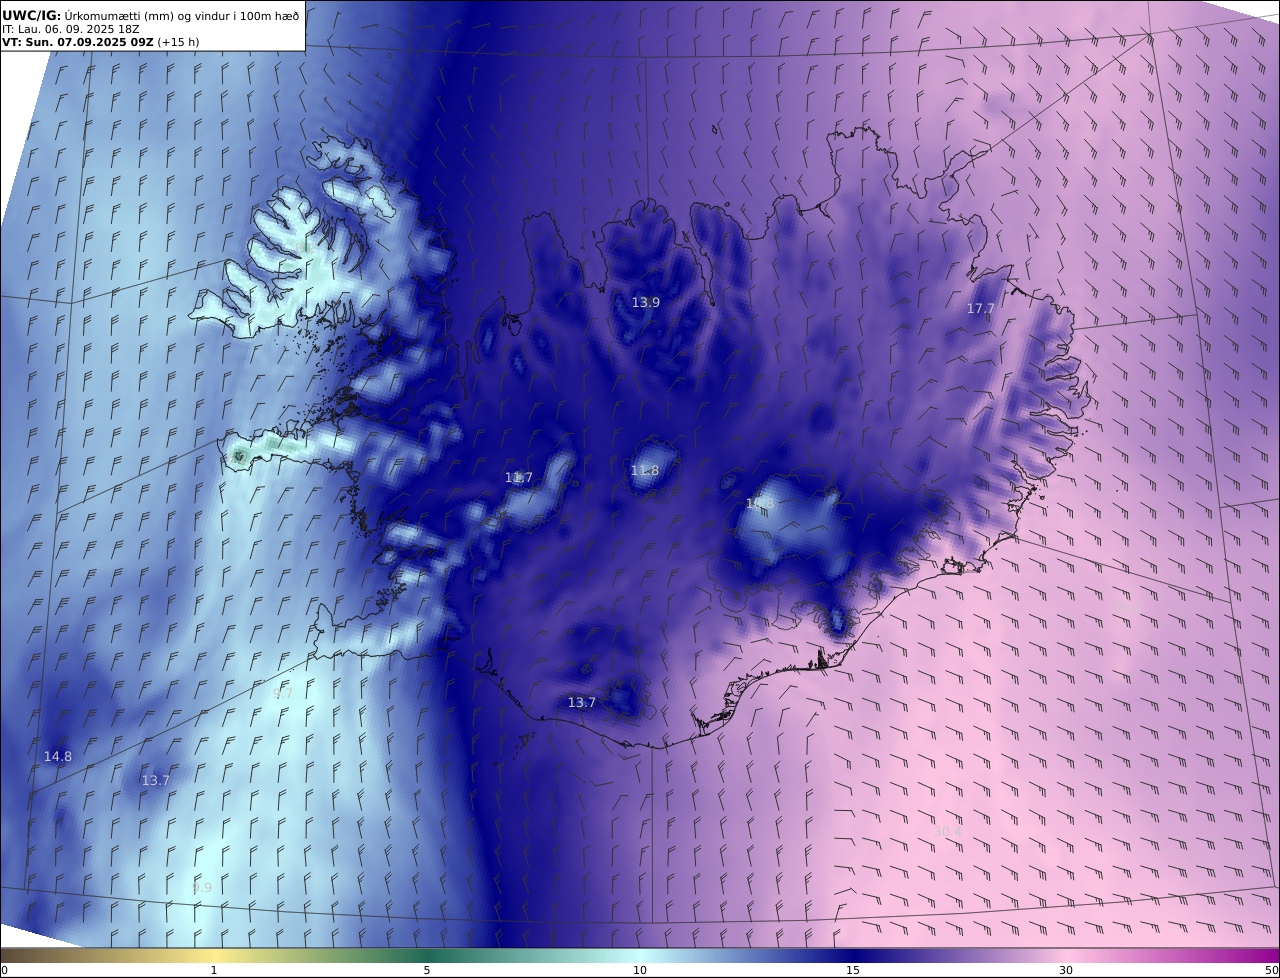1280x978 pixels.
Task: Click the 15 tick on the color scale
Action: tap(853, 970)
